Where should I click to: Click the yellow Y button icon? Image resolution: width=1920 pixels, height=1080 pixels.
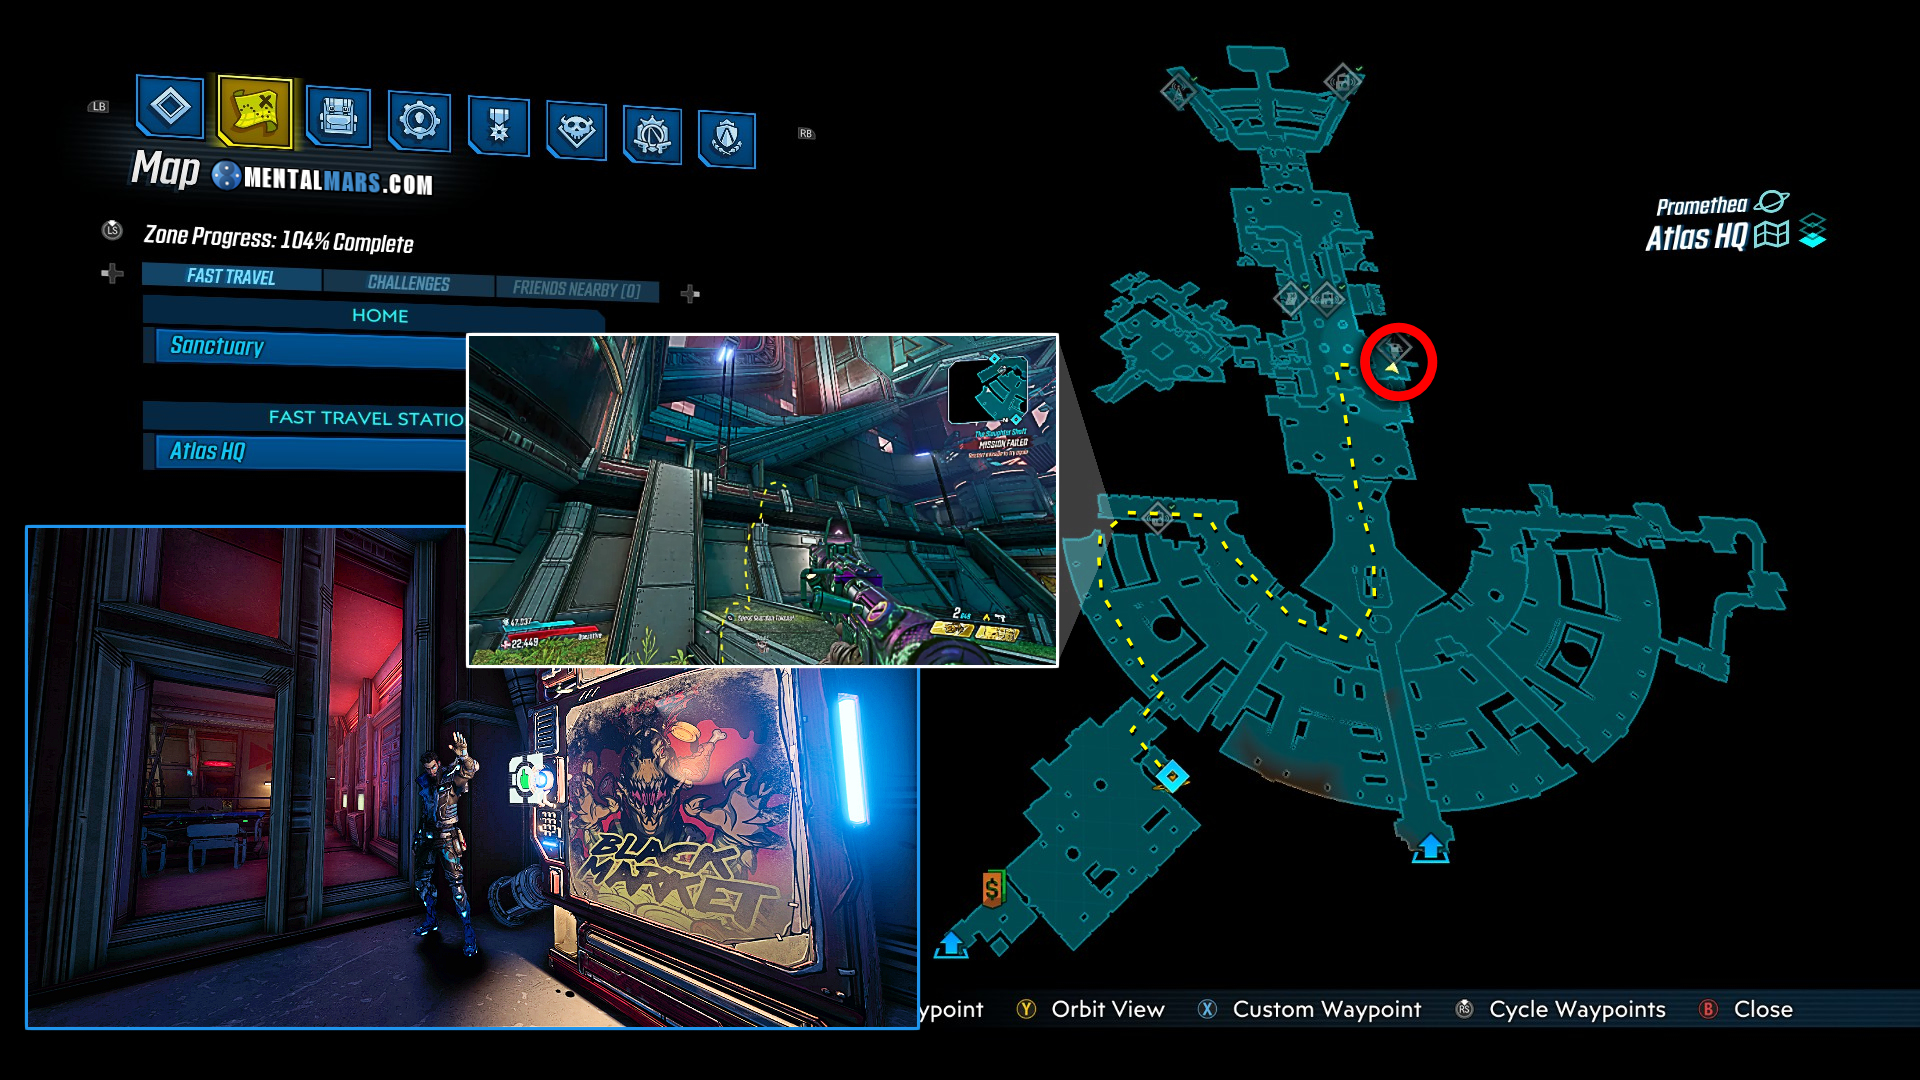click(1026, 1009)
